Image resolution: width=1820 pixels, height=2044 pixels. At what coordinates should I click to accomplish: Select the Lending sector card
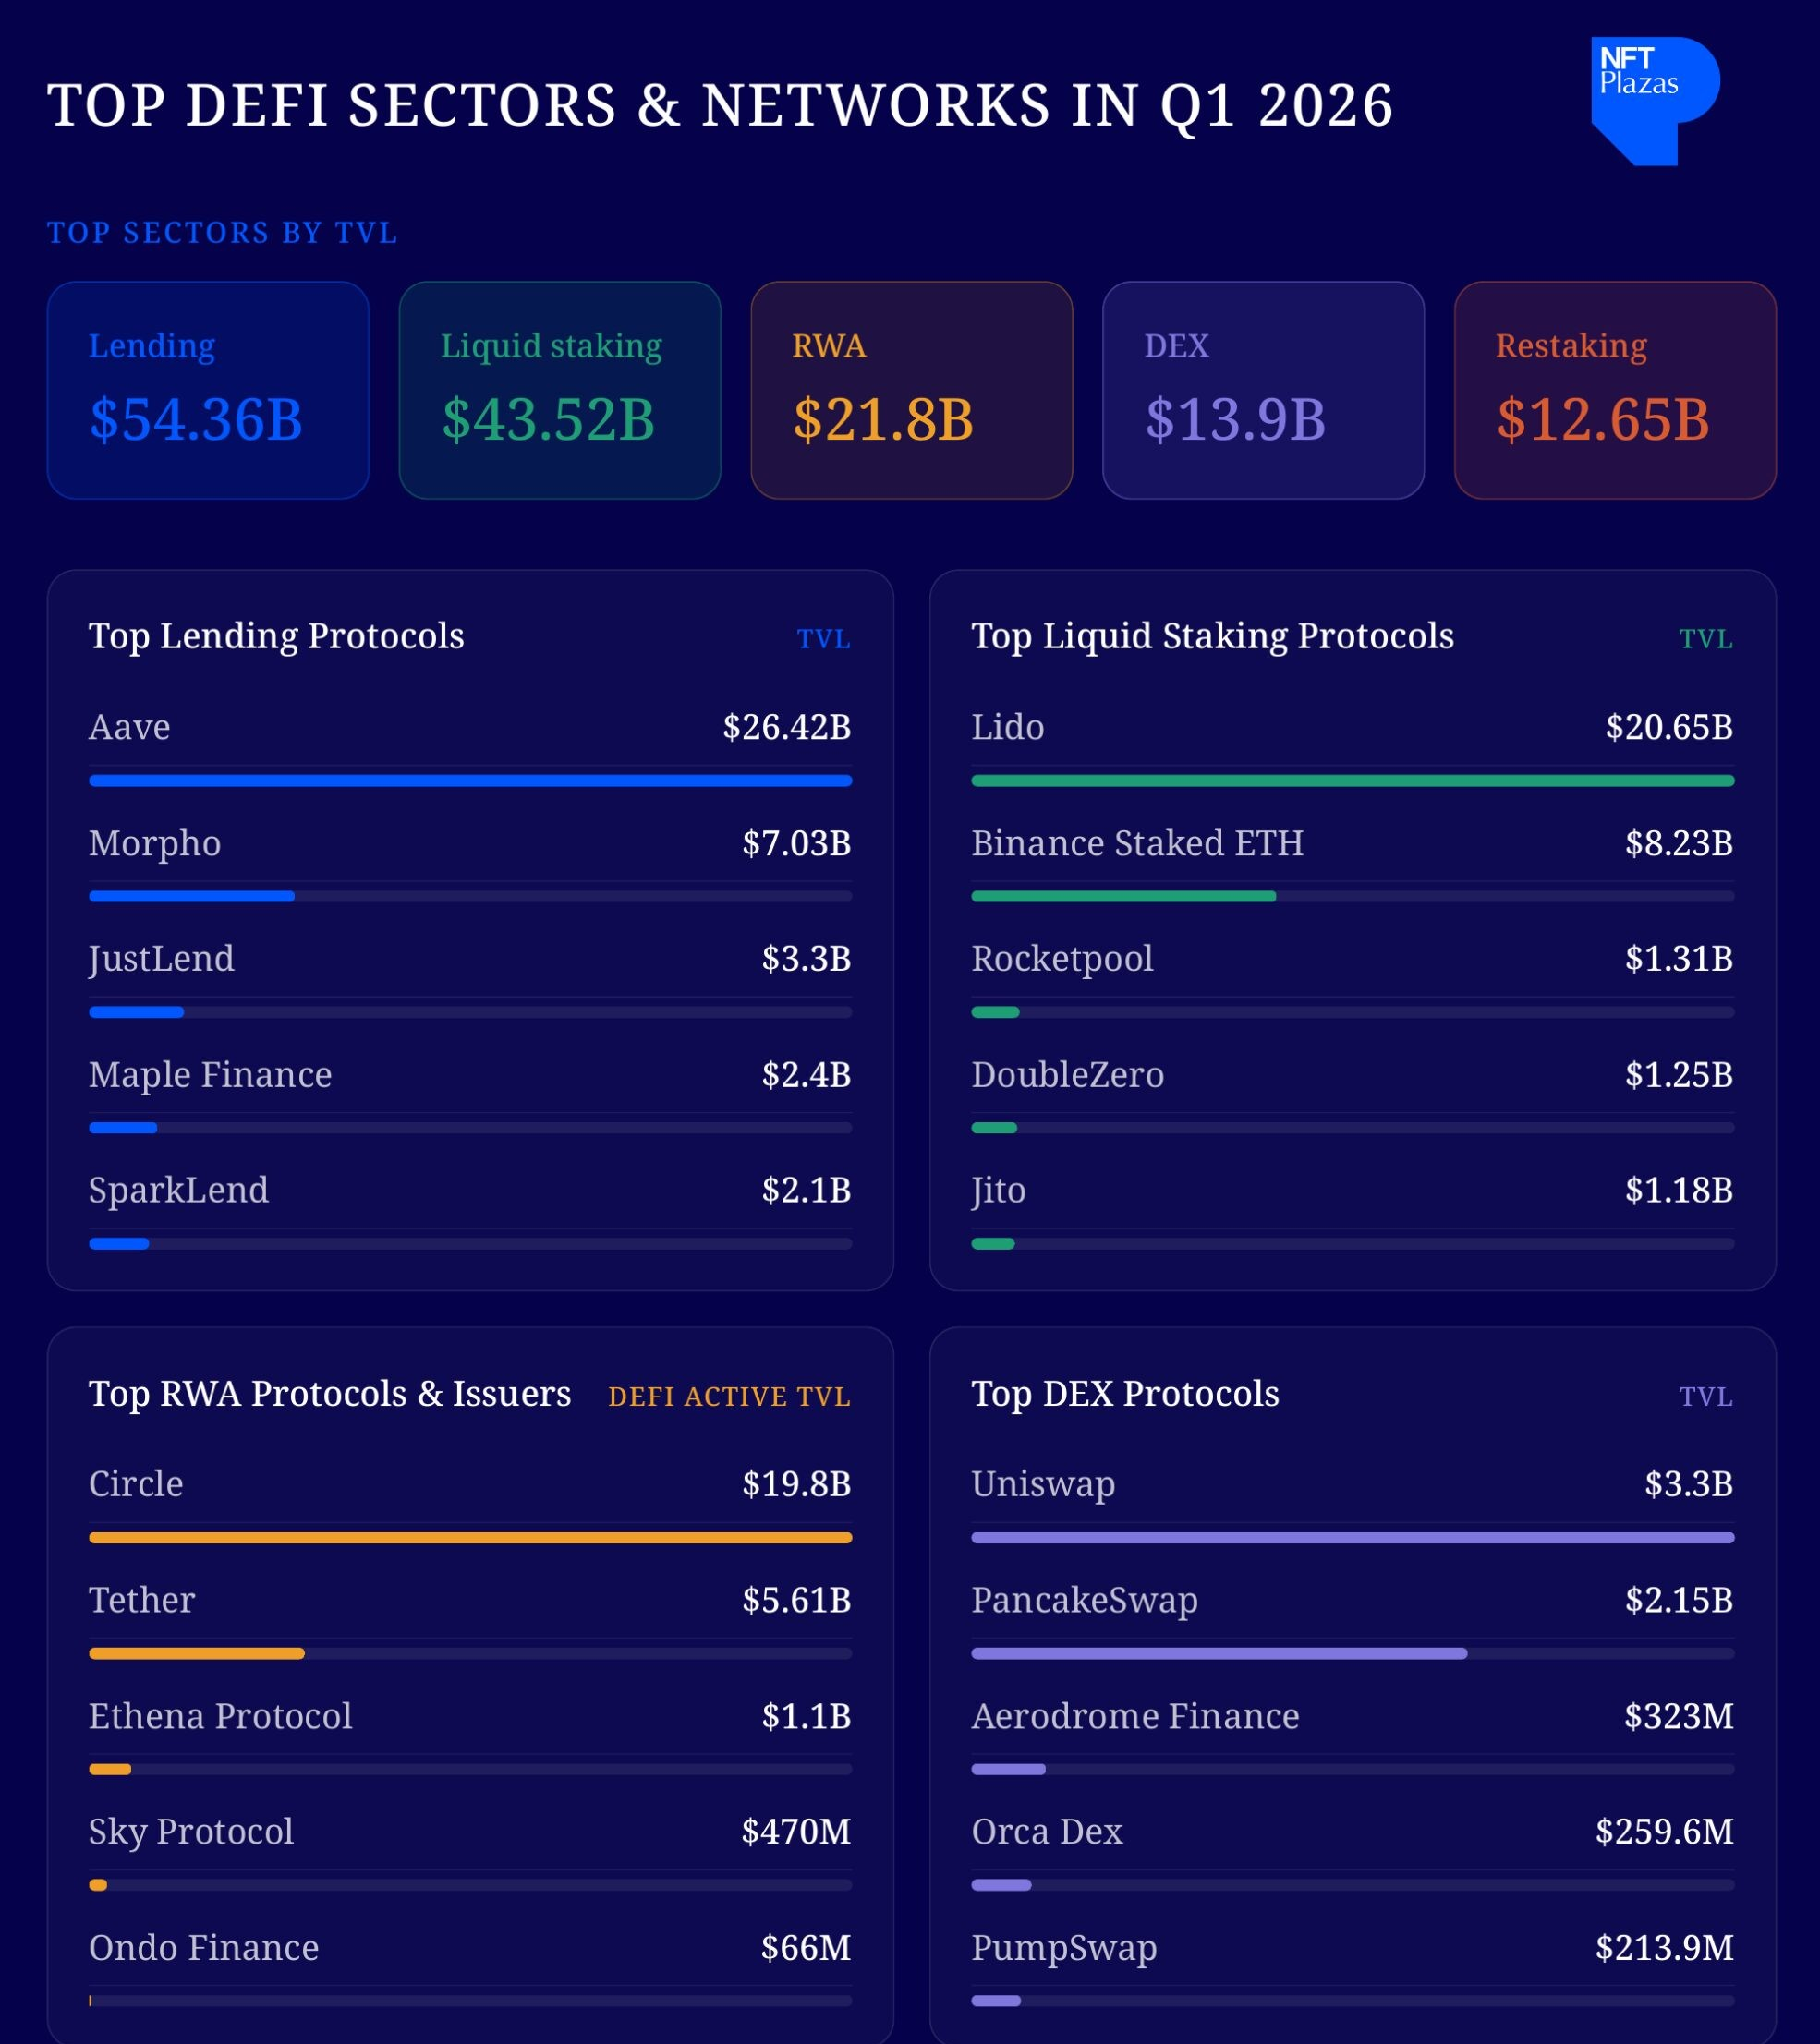[x=208, y=390]
